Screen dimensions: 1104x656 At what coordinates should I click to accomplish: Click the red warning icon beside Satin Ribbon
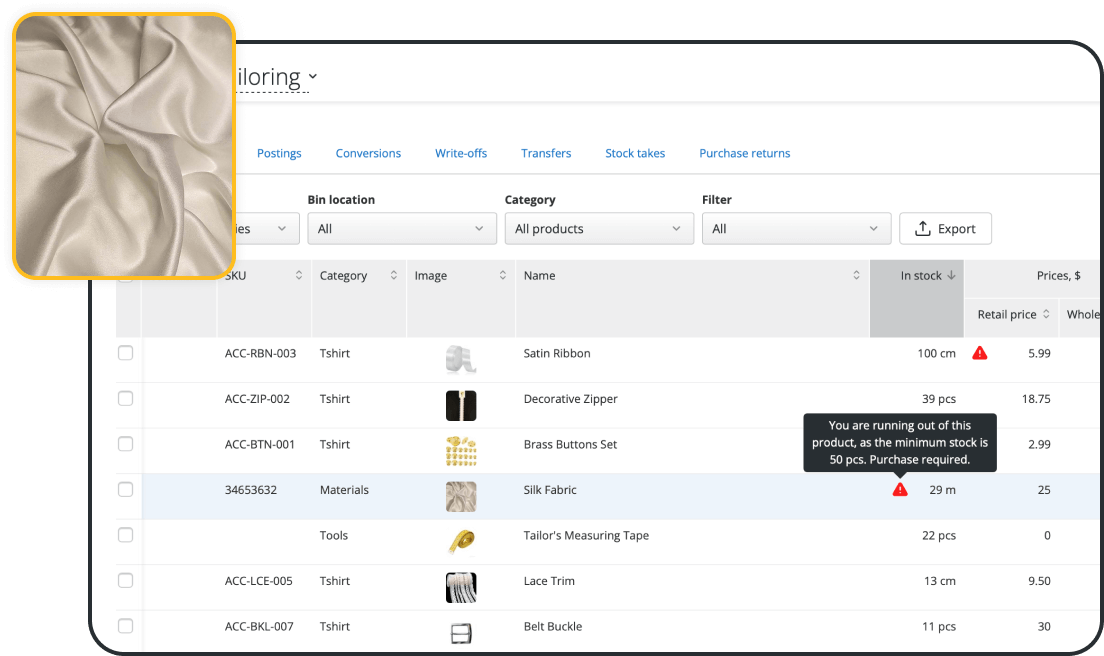980,352
